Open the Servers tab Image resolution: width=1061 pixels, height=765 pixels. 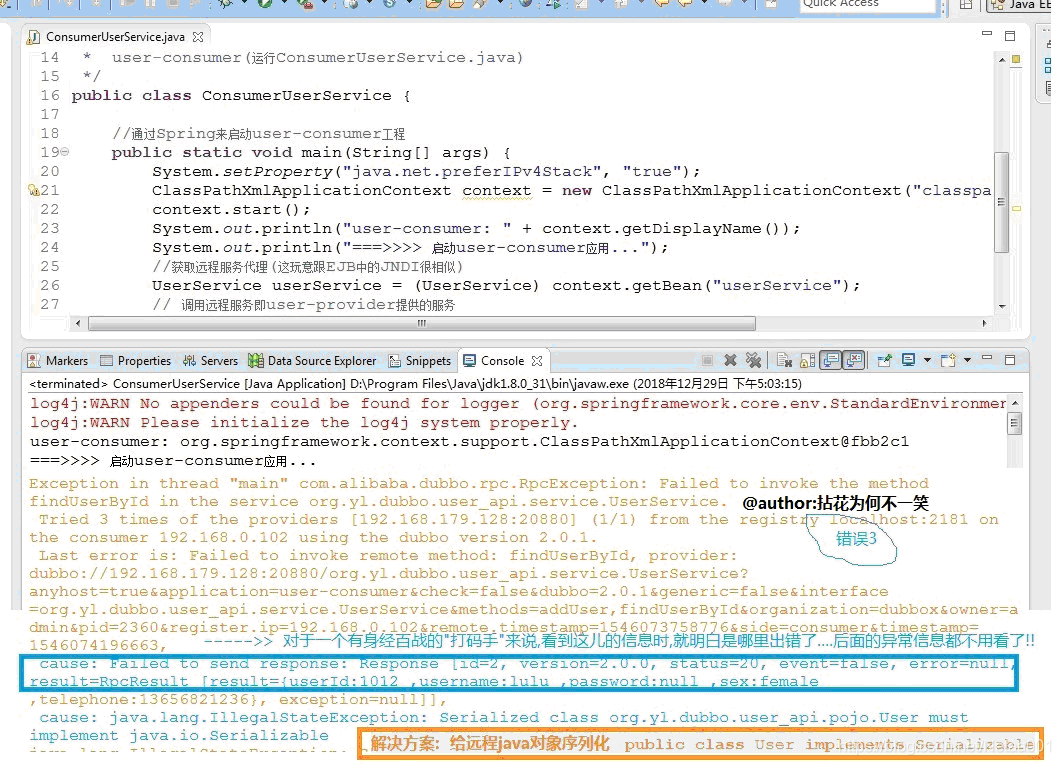coord(210,361)
